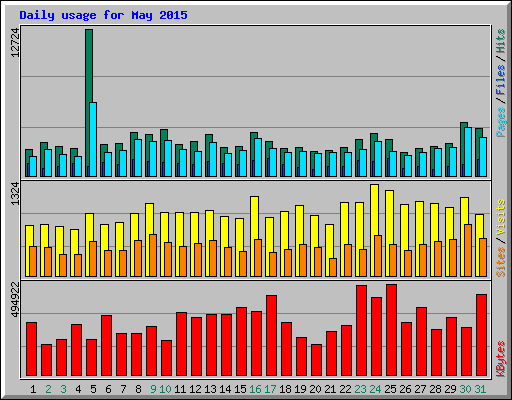Click green day label 3 on the x-axis

[63, 389]
